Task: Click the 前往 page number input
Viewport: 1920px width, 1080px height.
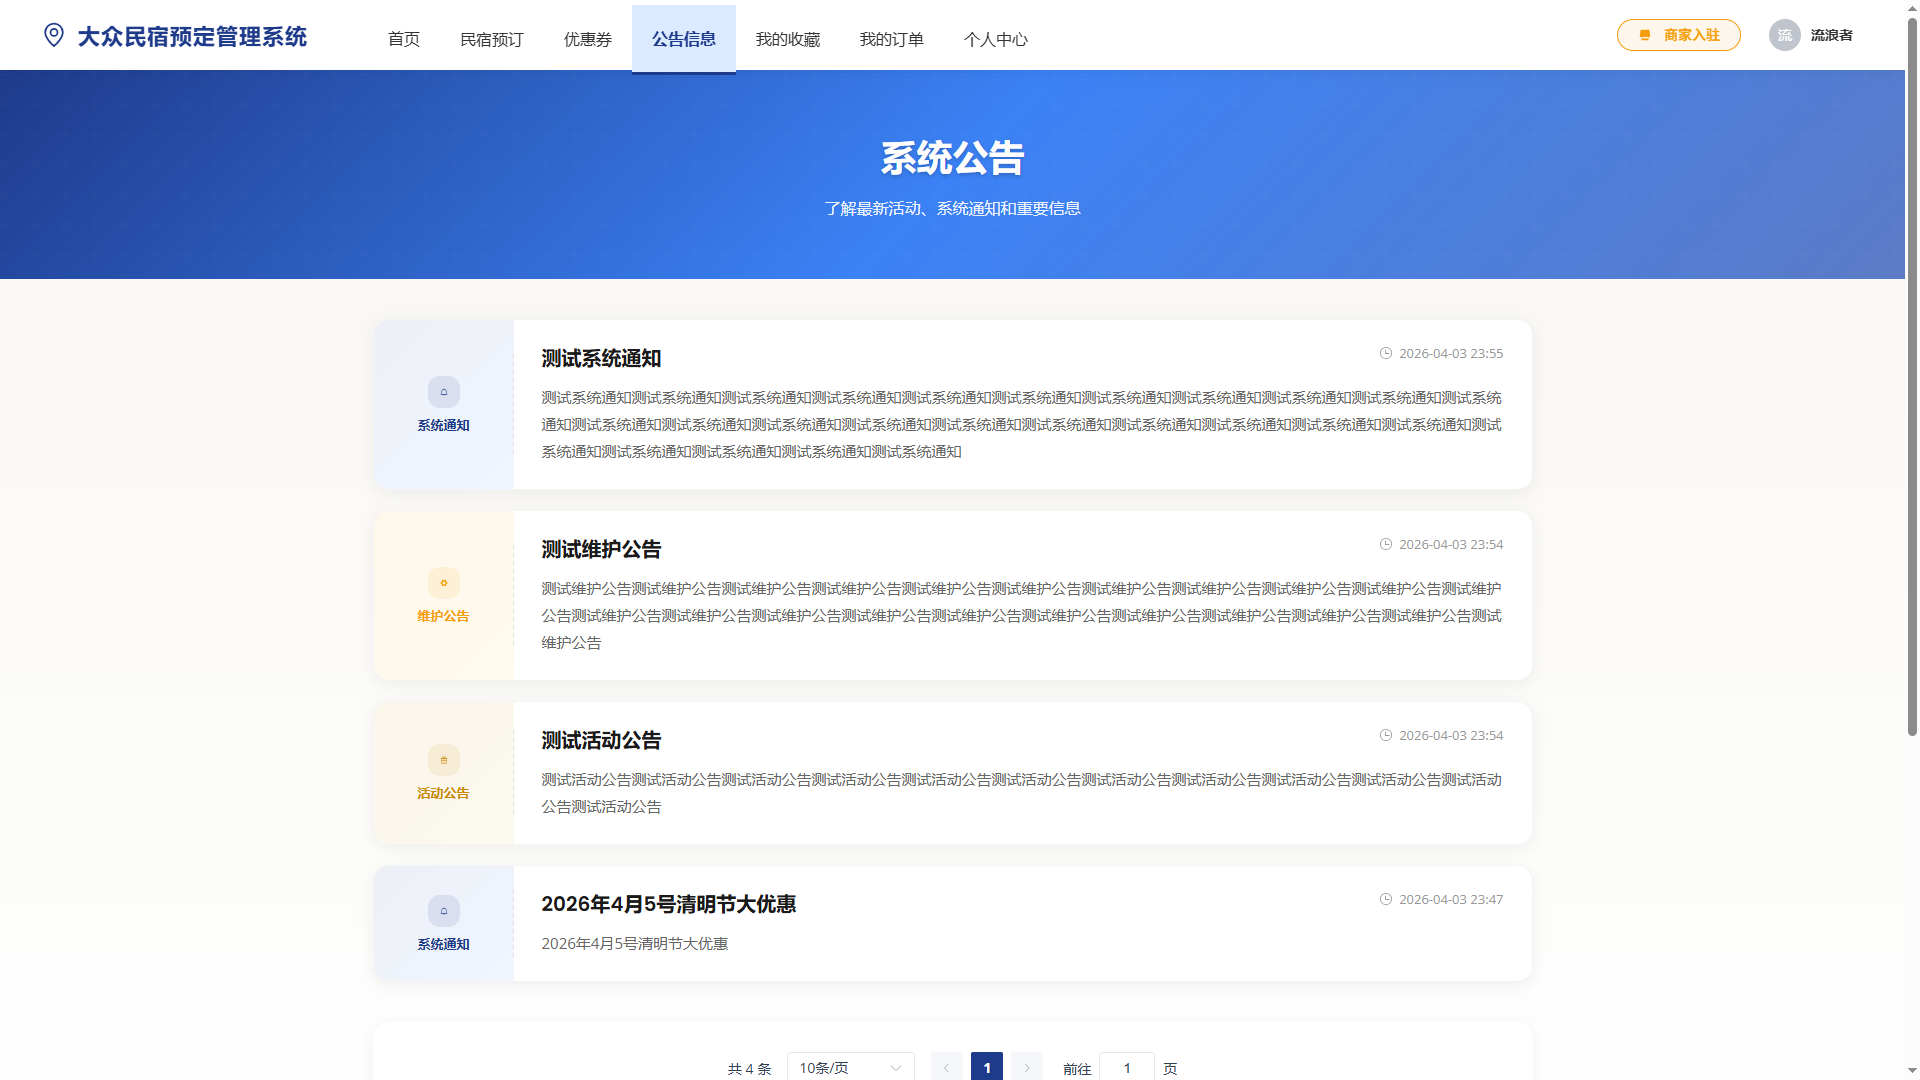Action: tap(1127, 1067)
